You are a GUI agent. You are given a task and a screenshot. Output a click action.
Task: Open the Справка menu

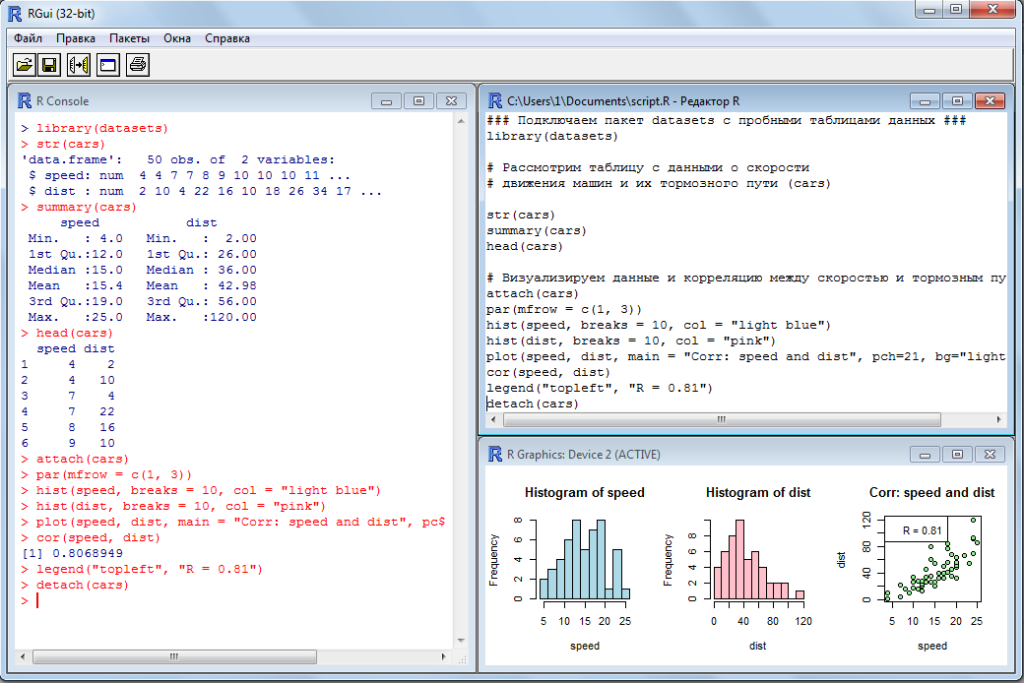pyautogui.click(x=227, y=38)
